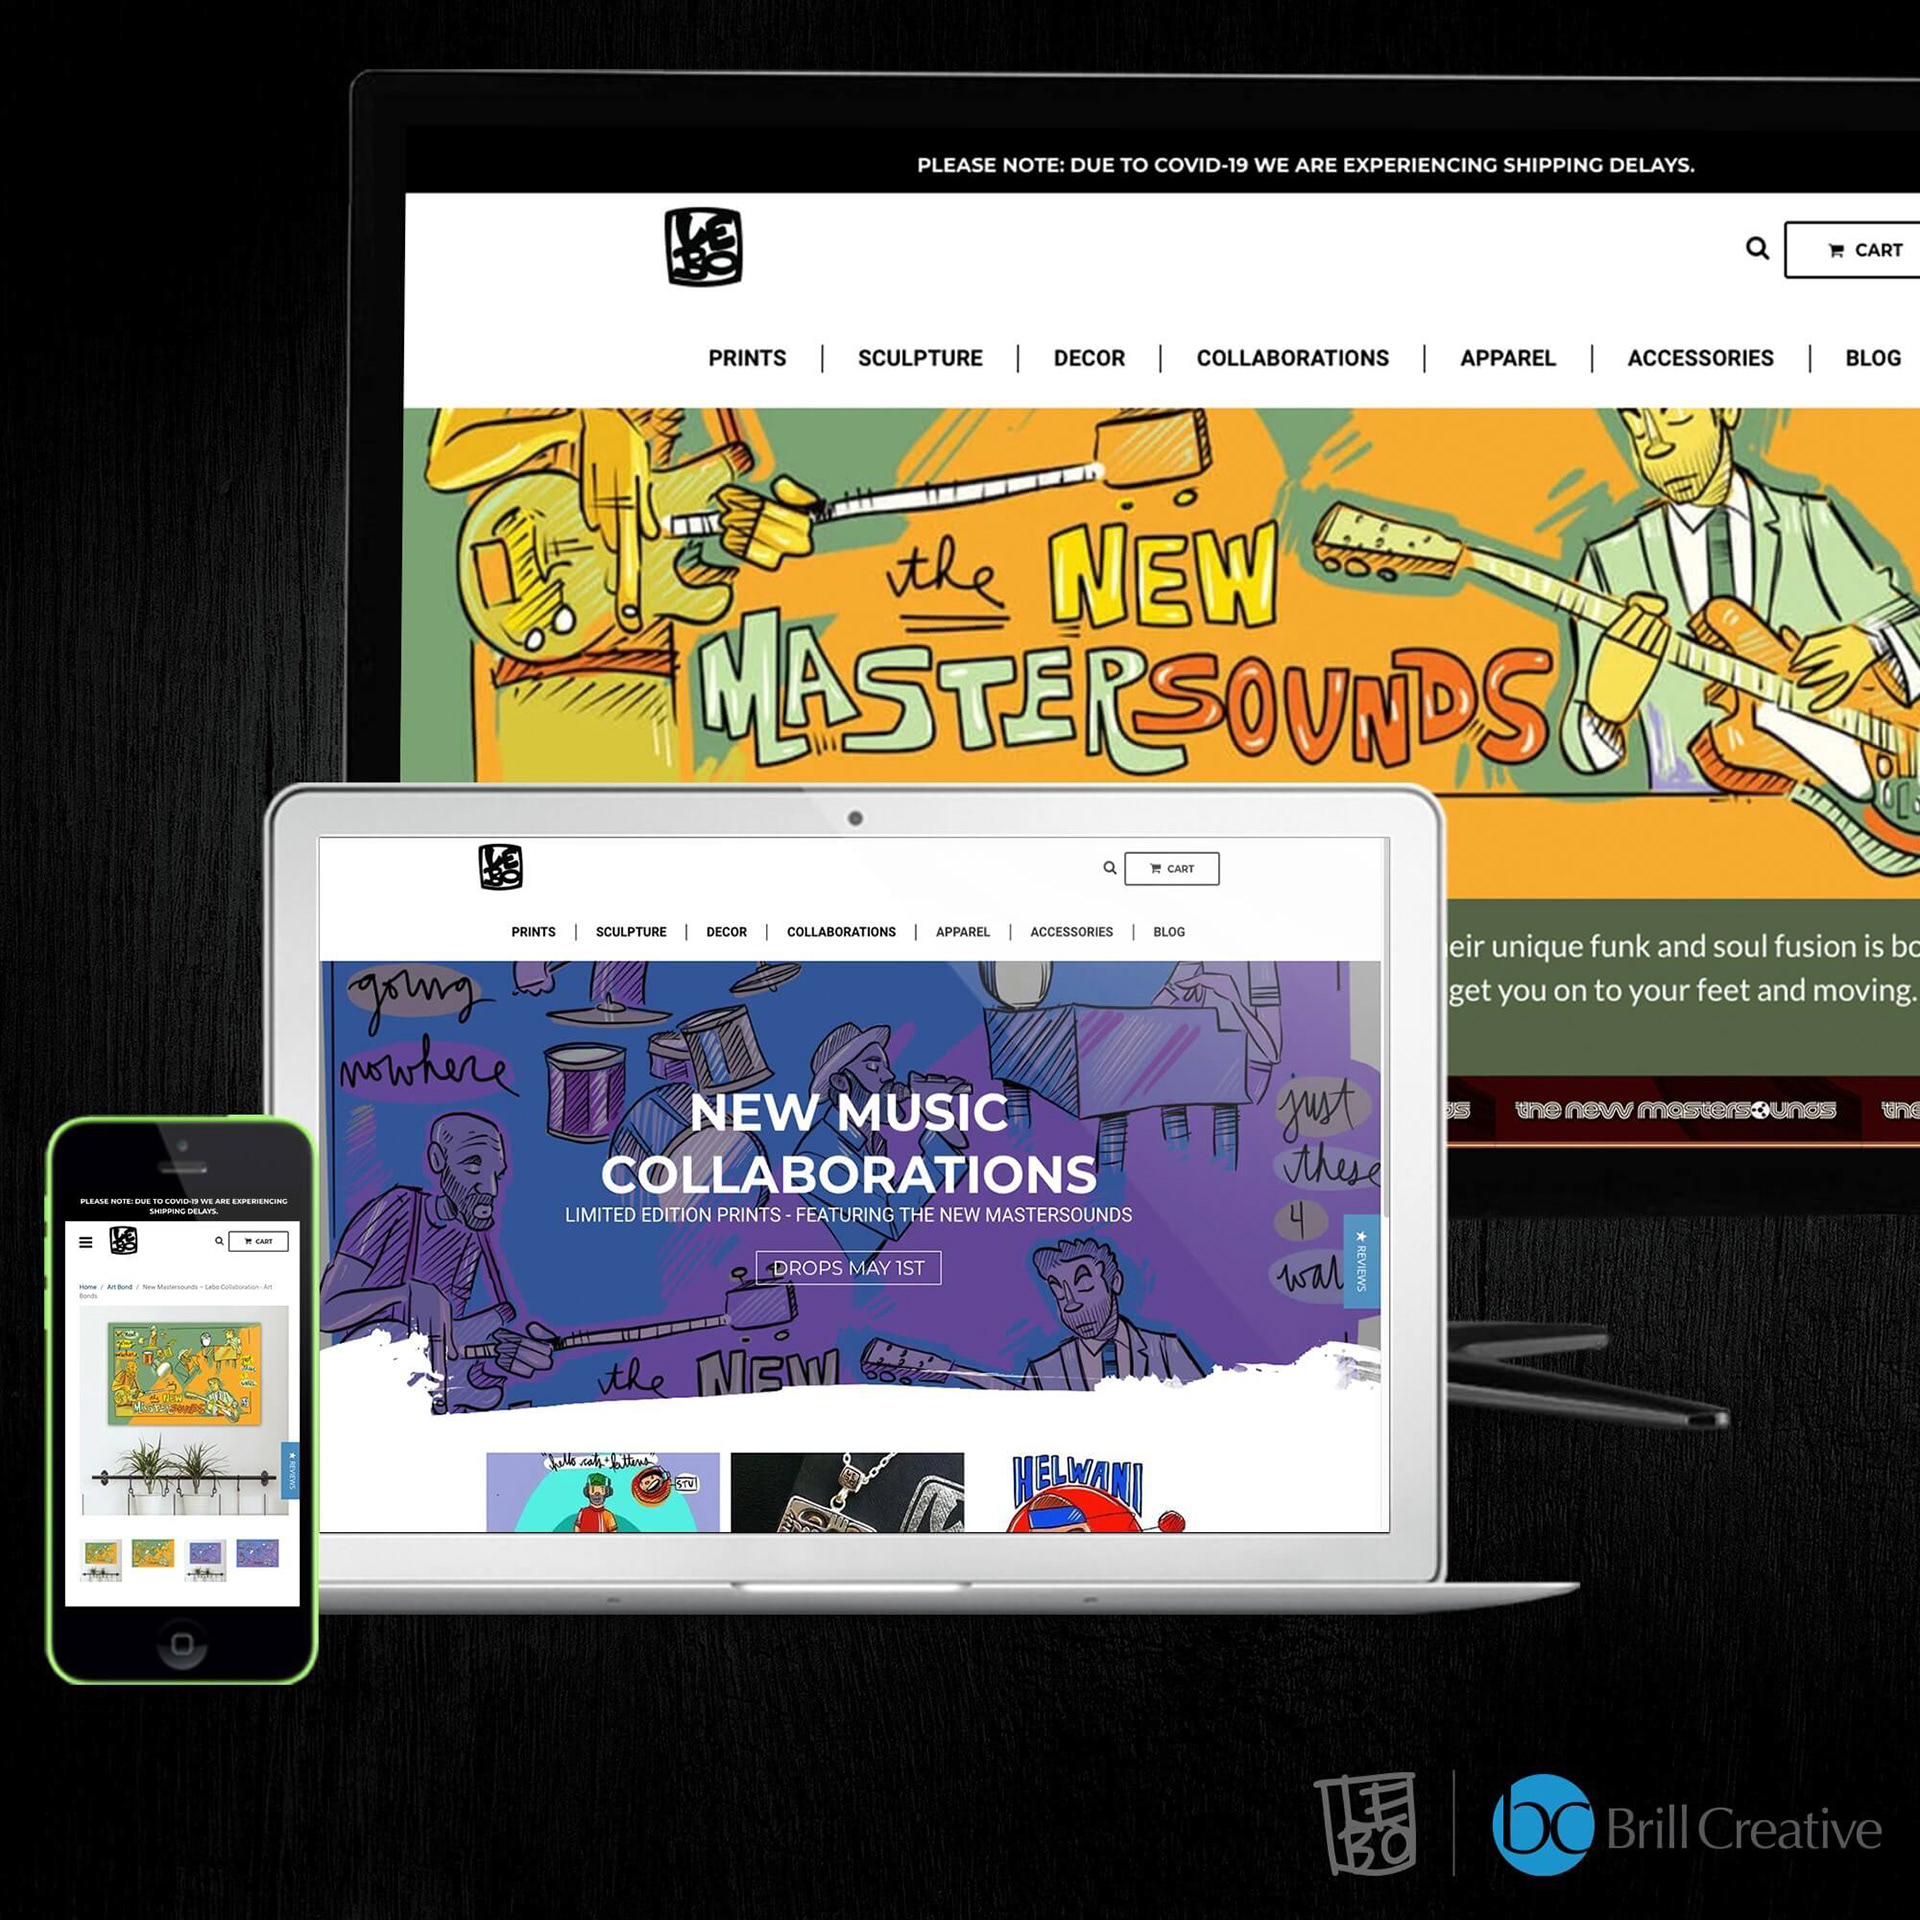Click the search magnifier on the large monitor
Viewport: 1920px width, 1920px height.
tap(1757, 248)
